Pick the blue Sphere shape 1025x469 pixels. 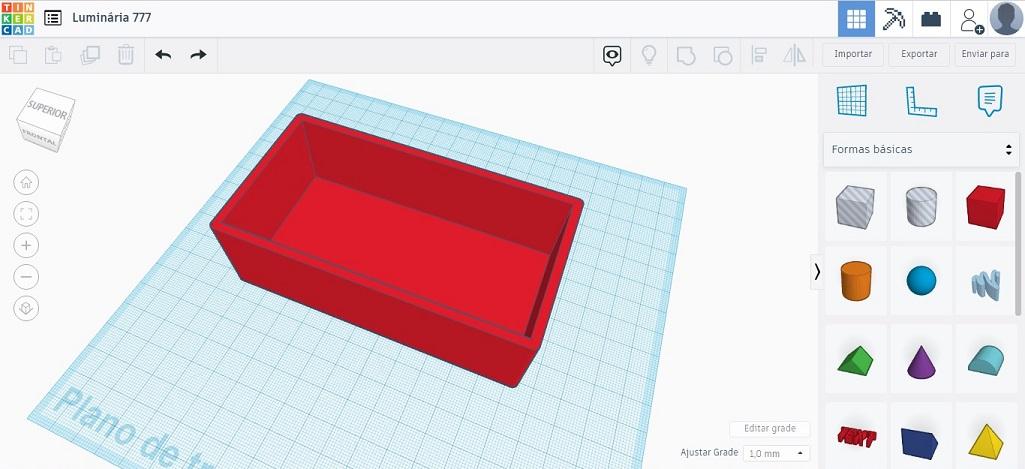tap(921, 280)
